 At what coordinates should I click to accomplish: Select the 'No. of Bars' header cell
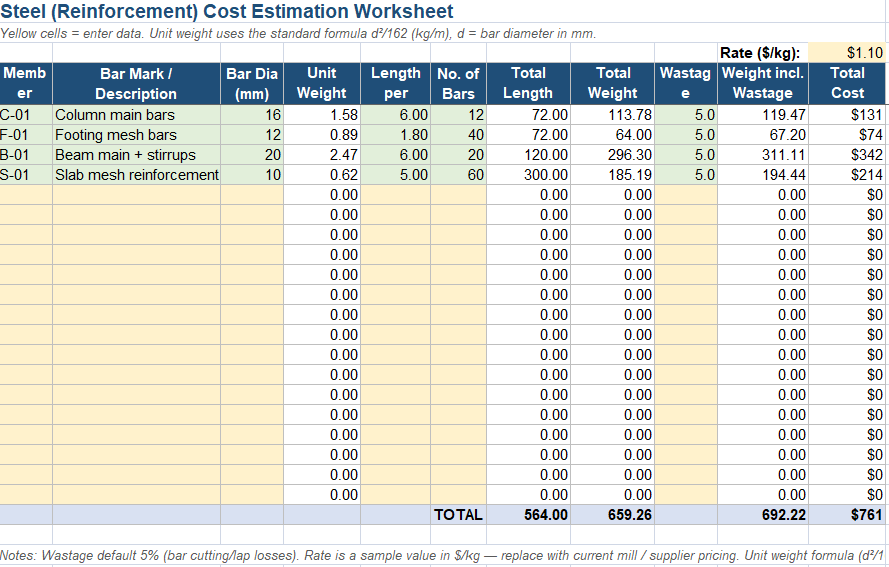458,83
